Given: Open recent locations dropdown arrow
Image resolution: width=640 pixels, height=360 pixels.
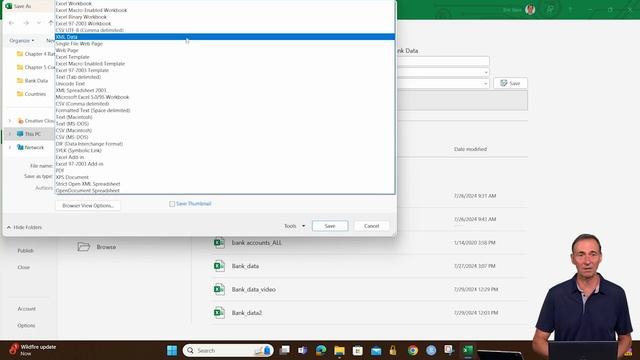Looking at the screenshot, I should coord(39,23).
